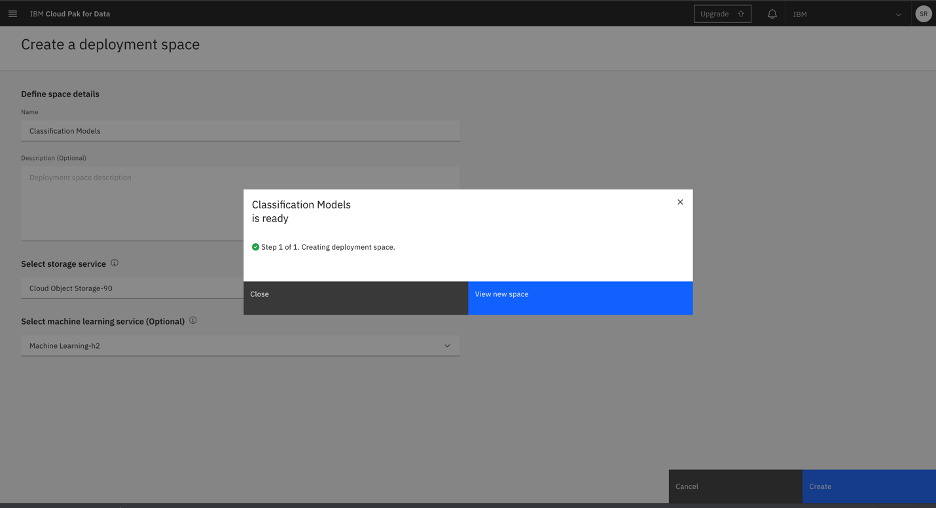Click the Name input field
Image resolution: width=936 pixels, height=508 pixels.
(x=240, y=131)
